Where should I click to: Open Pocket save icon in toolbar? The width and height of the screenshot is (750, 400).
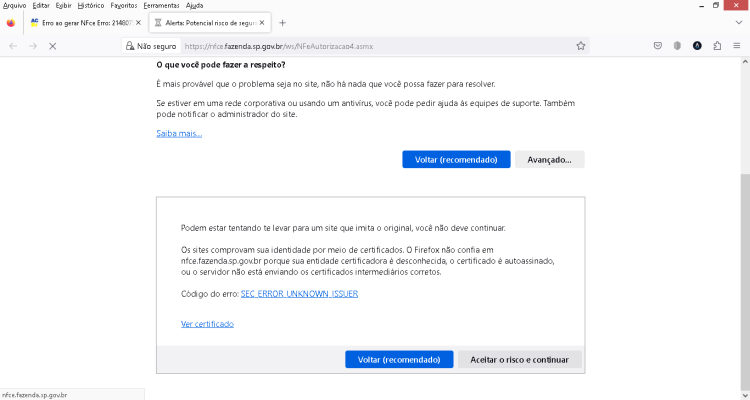(x=658, y=46)
